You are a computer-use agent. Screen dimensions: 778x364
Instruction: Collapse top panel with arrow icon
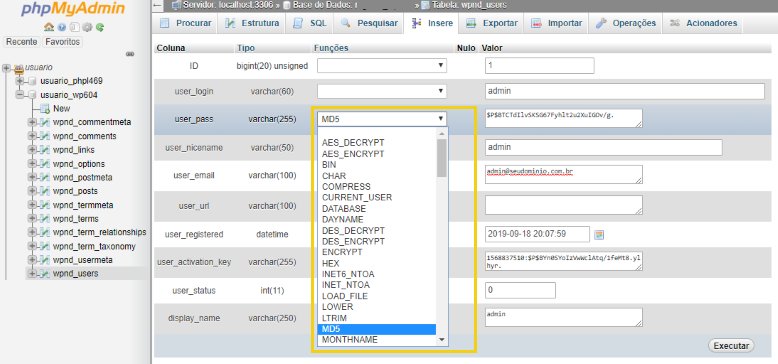click(x=157, y=5)
